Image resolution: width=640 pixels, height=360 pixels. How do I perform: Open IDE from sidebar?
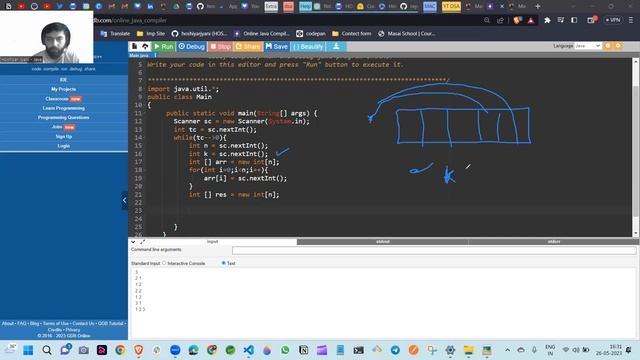(x=63, y=80)
